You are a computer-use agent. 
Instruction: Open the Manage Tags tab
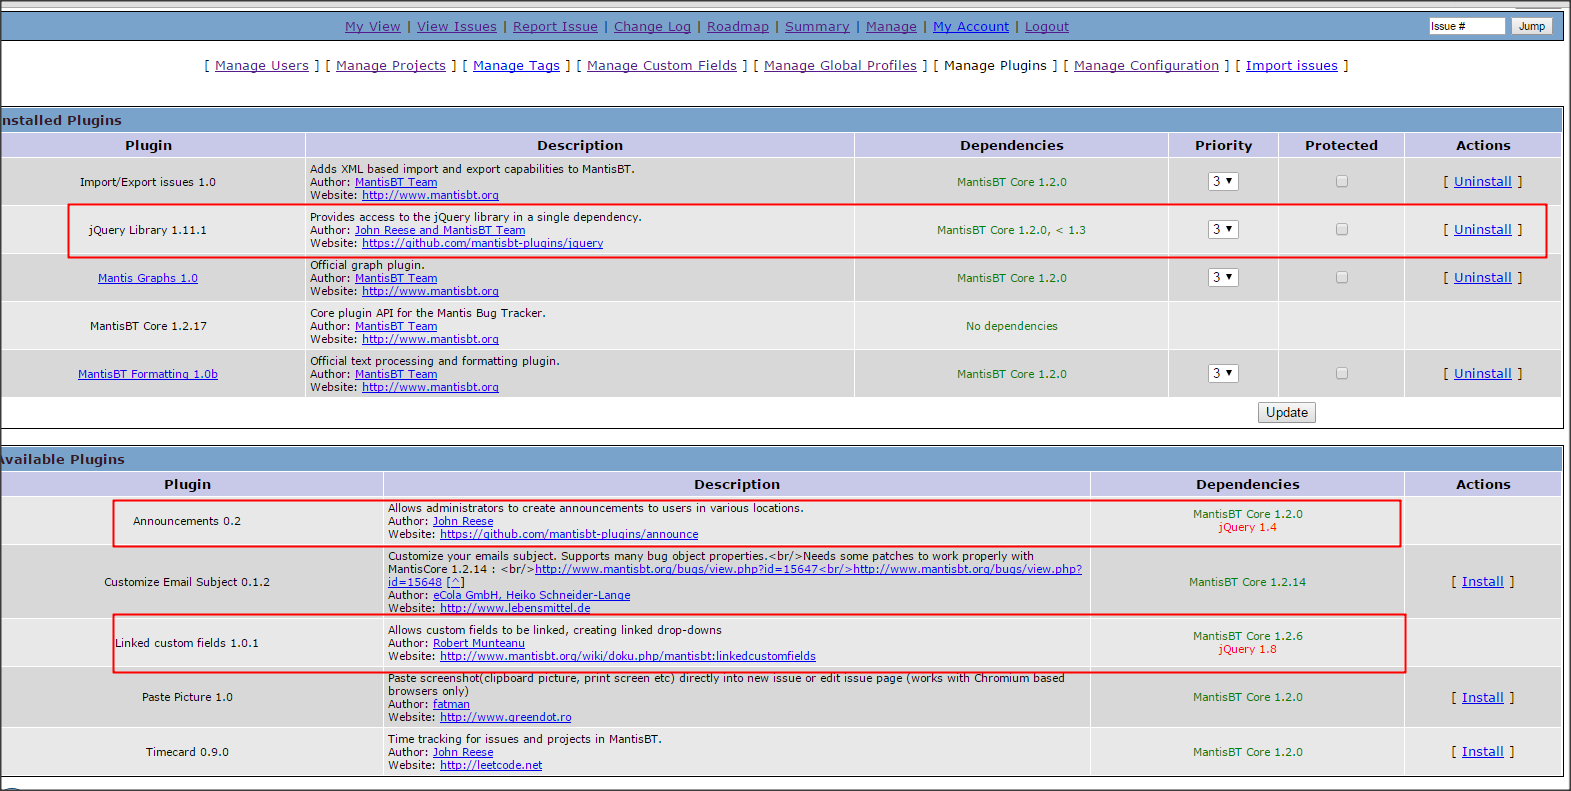[x=516, y=66]
